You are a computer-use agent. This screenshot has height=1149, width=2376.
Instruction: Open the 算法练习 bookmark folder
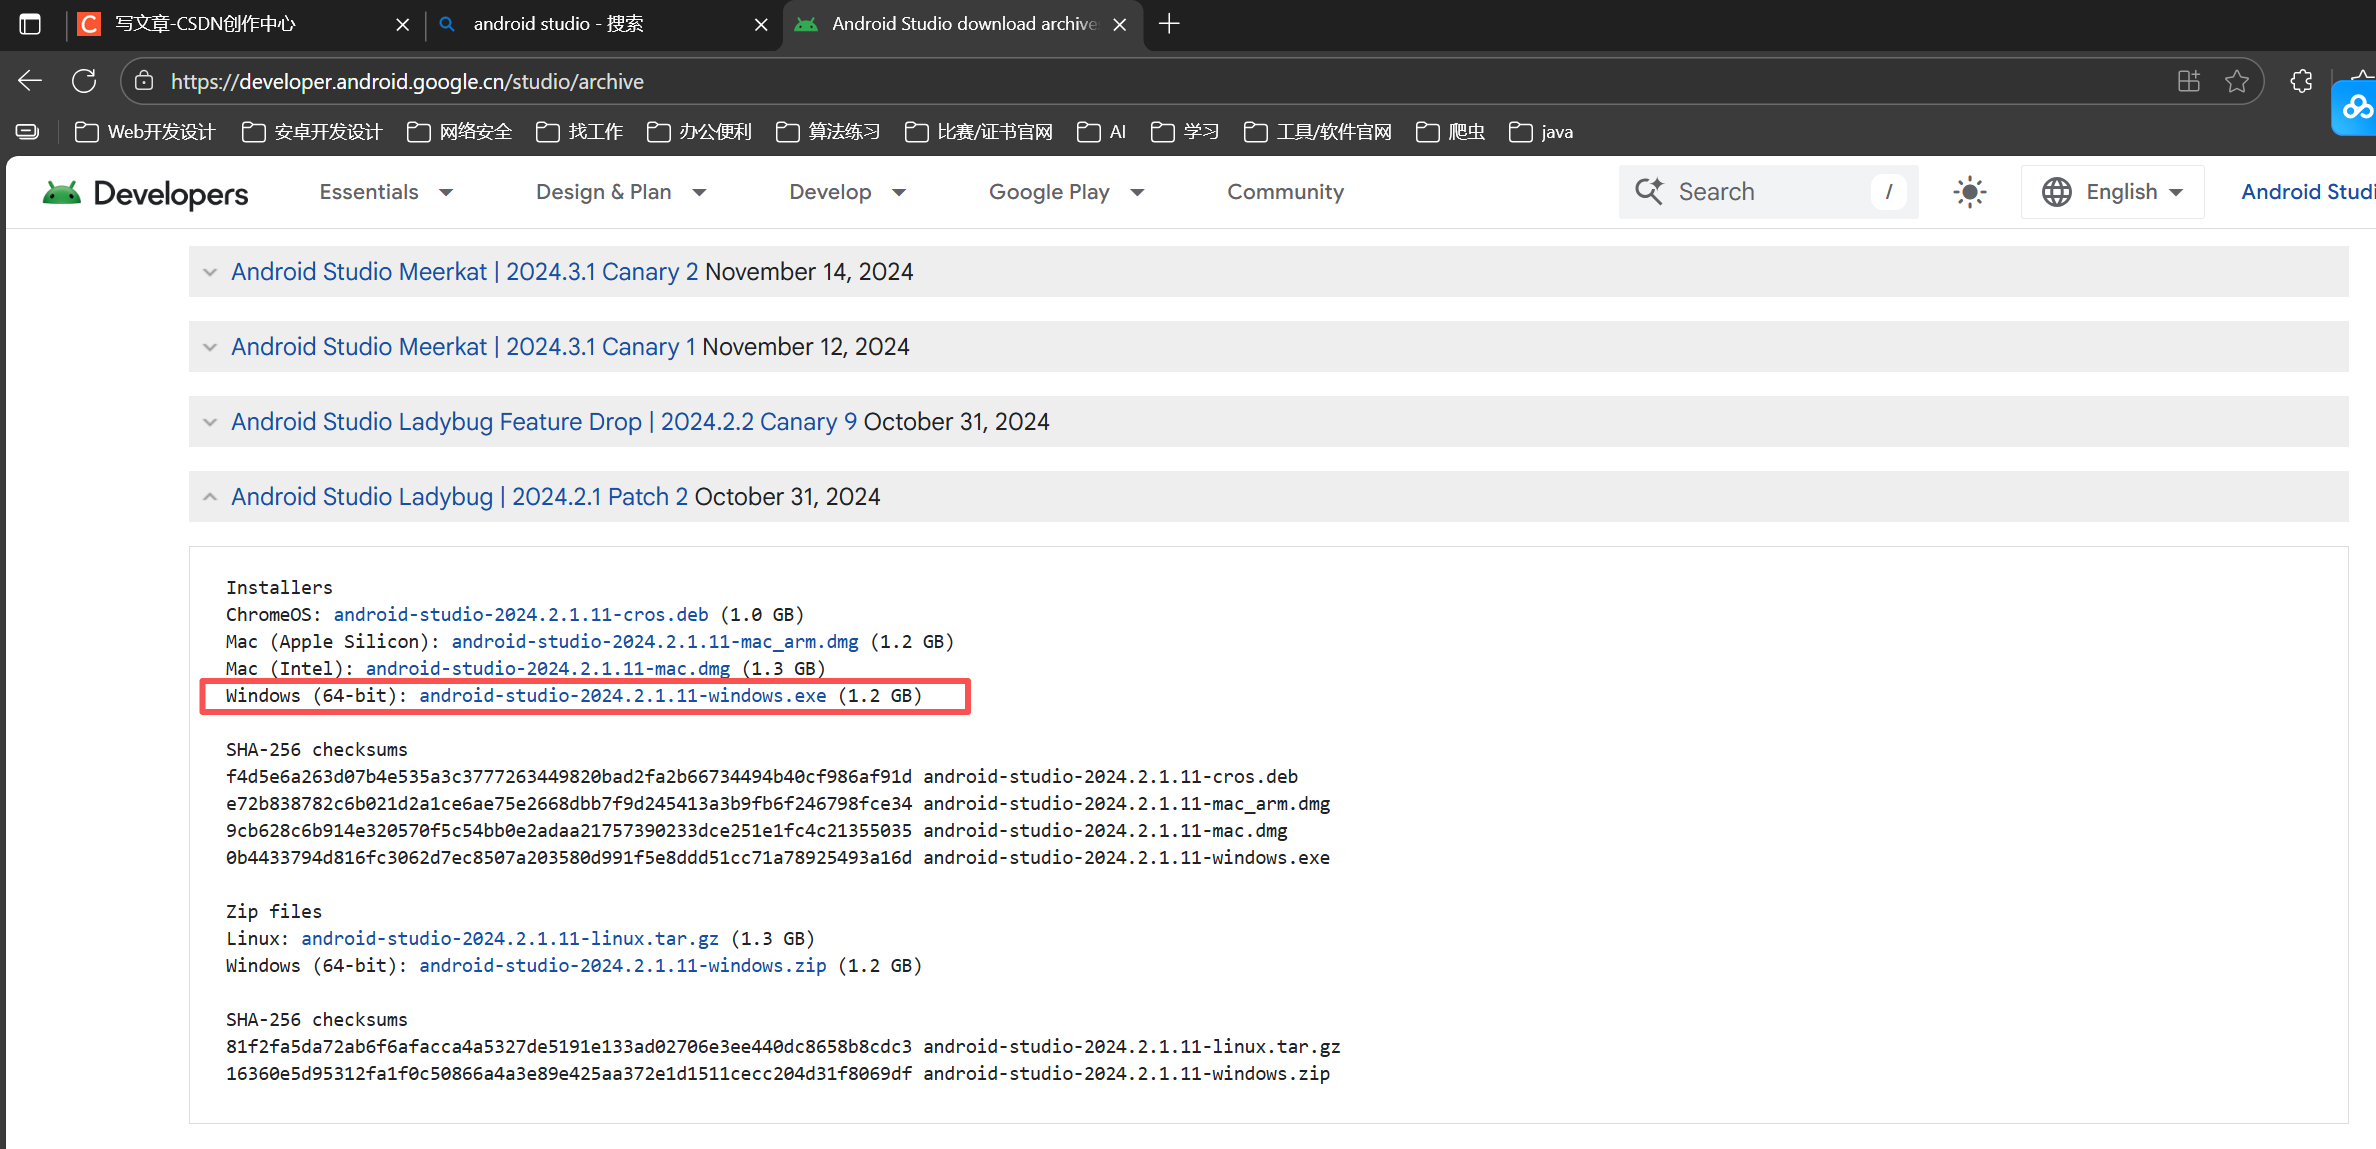tap(828, 132)
